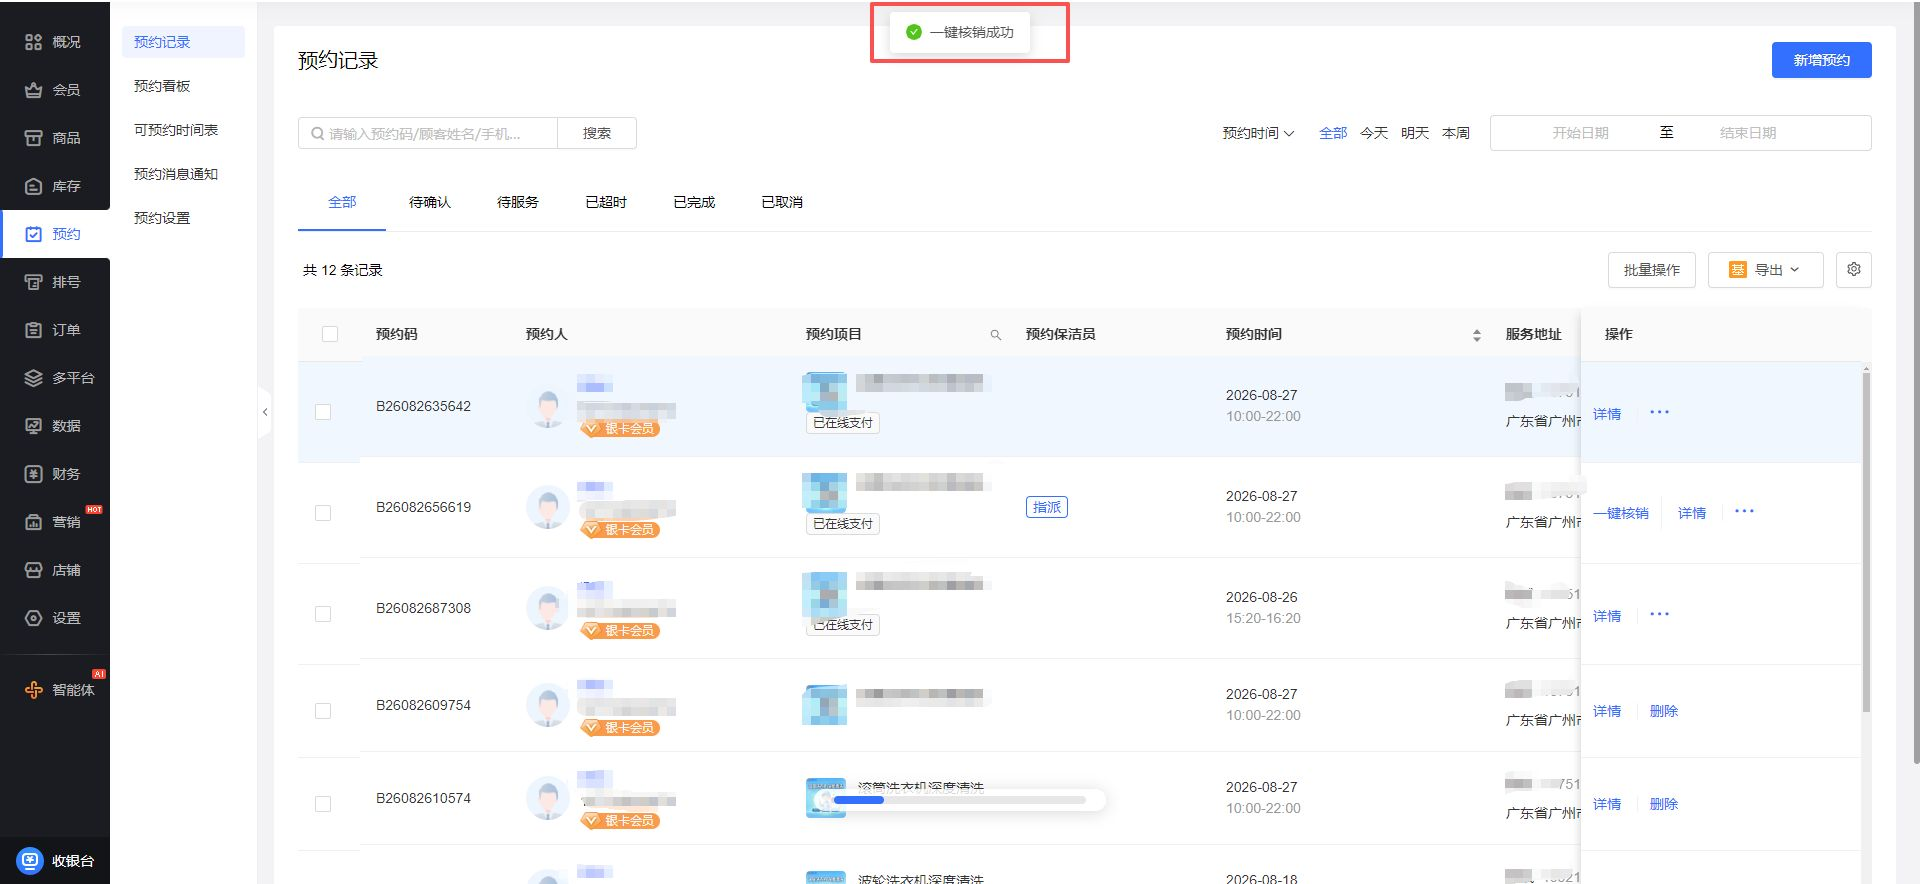Click the table column settings gear icon
The width and height of the screenshot is (1920, 884).
tap(1854, 270)
